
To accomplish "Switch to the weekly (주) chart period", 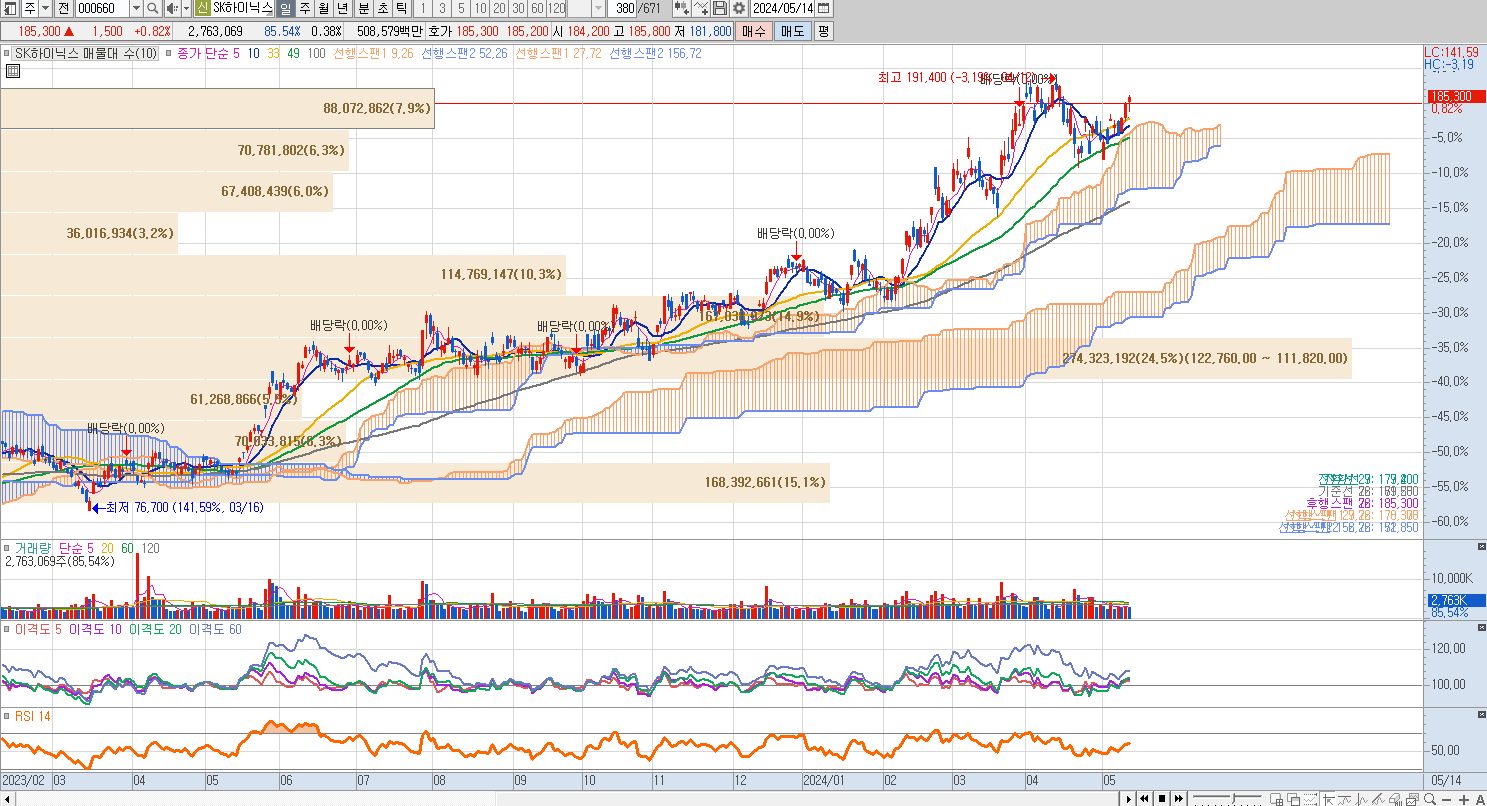I will coord(304,8).
